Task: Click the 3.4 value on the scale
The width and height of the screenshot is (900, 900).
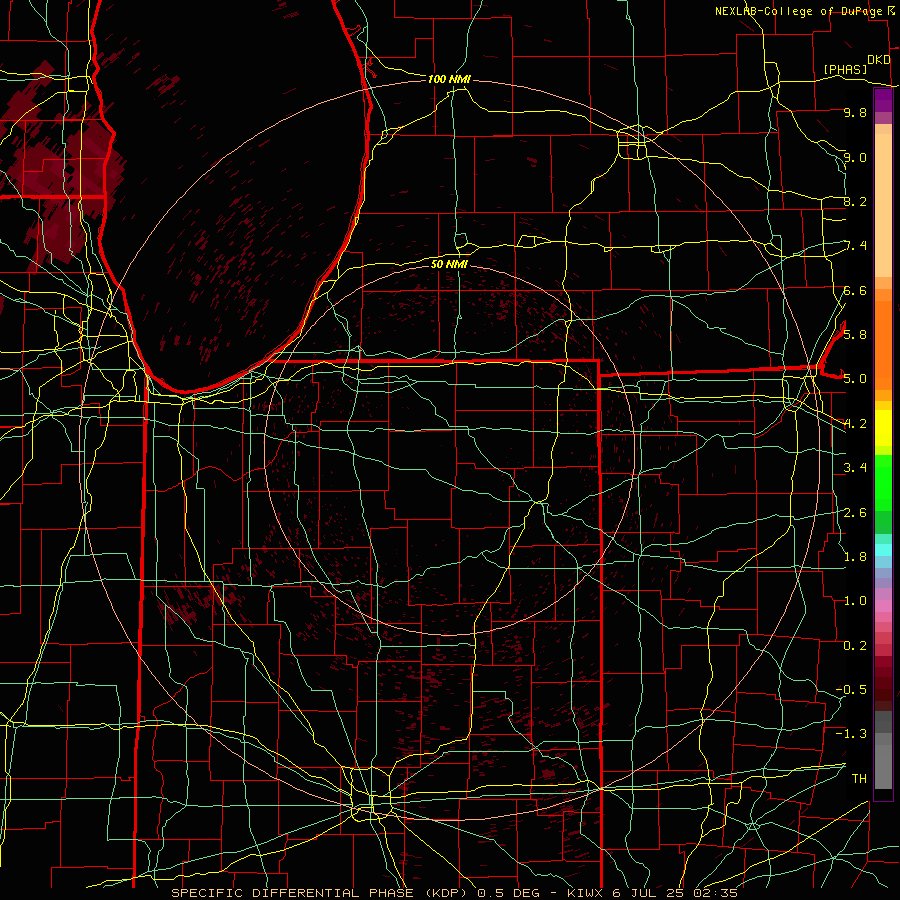Action: click(x=855, y=467)
